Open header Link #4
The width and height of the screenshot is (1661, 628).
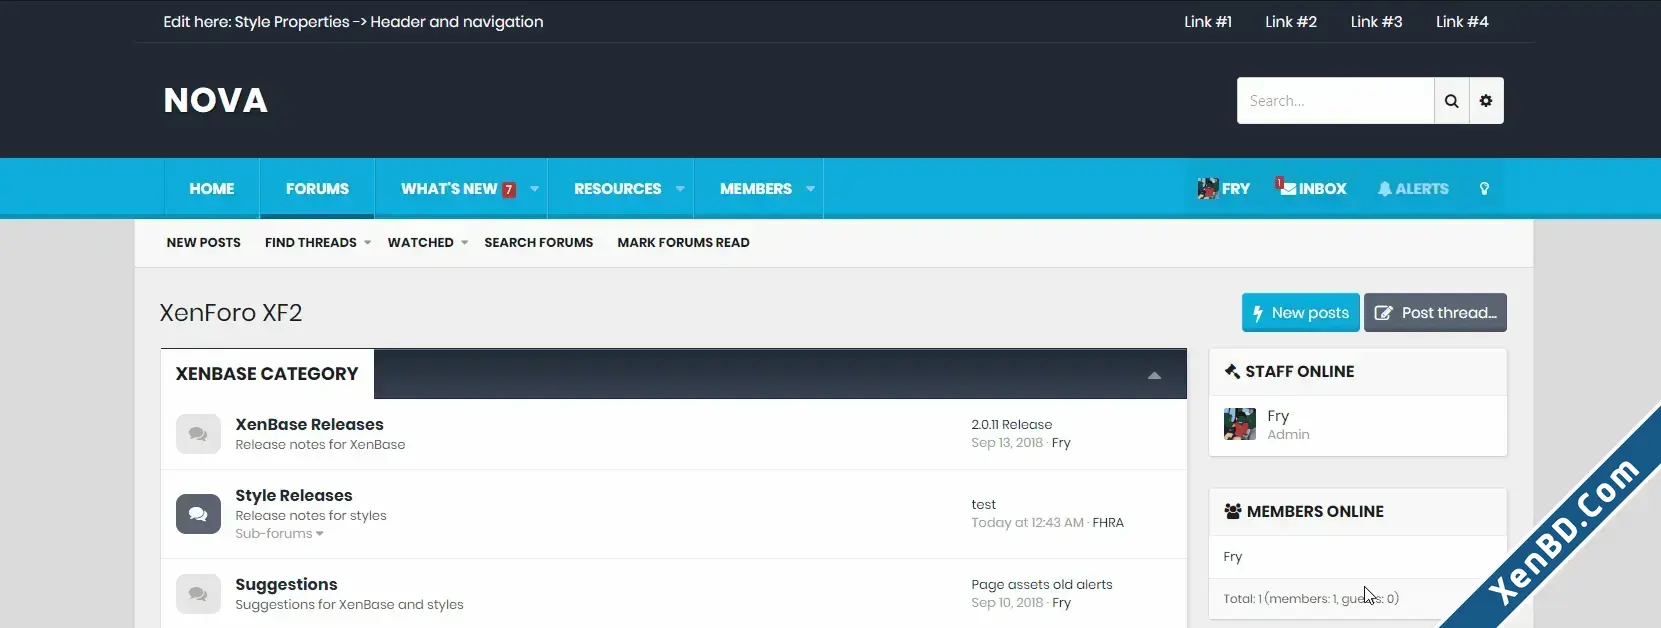1463,22
